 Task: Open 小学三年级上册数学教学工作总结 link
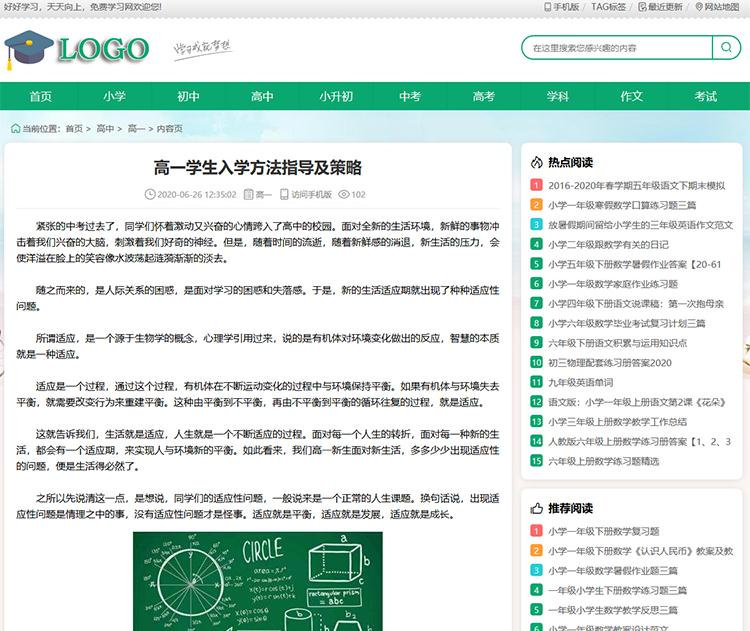click(618, 421)
